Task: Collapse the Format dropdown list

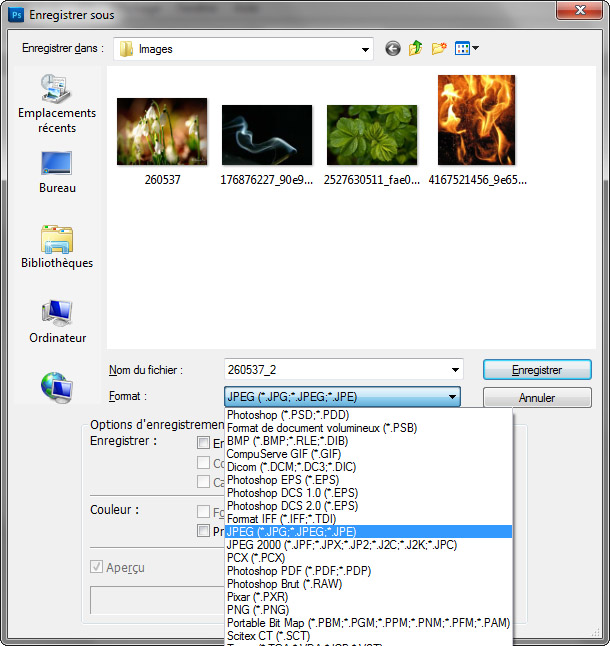Action: pyautogui.click(x=452, y=397)
